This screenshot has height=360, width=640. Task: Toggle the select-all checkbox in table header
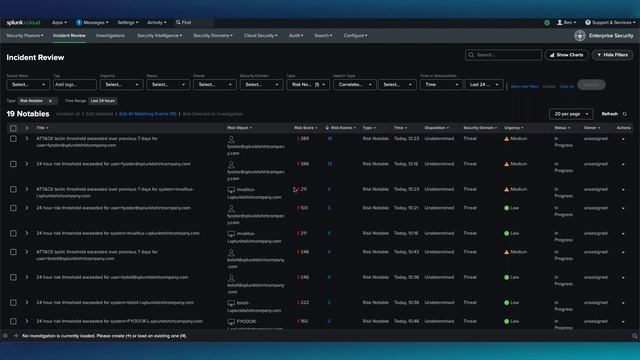click(x=13, y=128)
